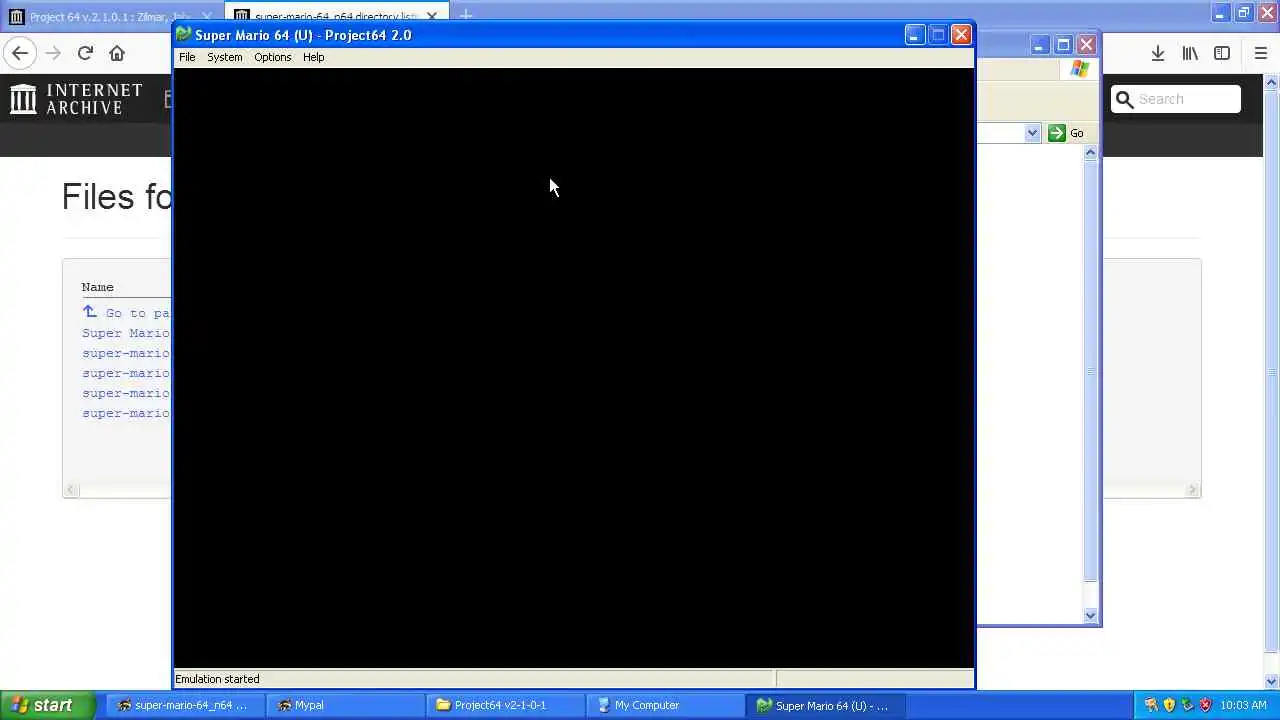This screenshot has width=1280, height=720.
Task: Restore down the browser window
Action: click(1244, 13)
